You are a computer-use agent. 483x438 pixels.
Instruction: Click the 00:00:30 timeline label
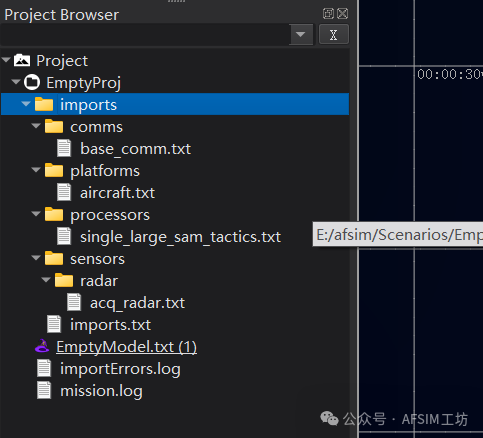click(x=450, y=74)
